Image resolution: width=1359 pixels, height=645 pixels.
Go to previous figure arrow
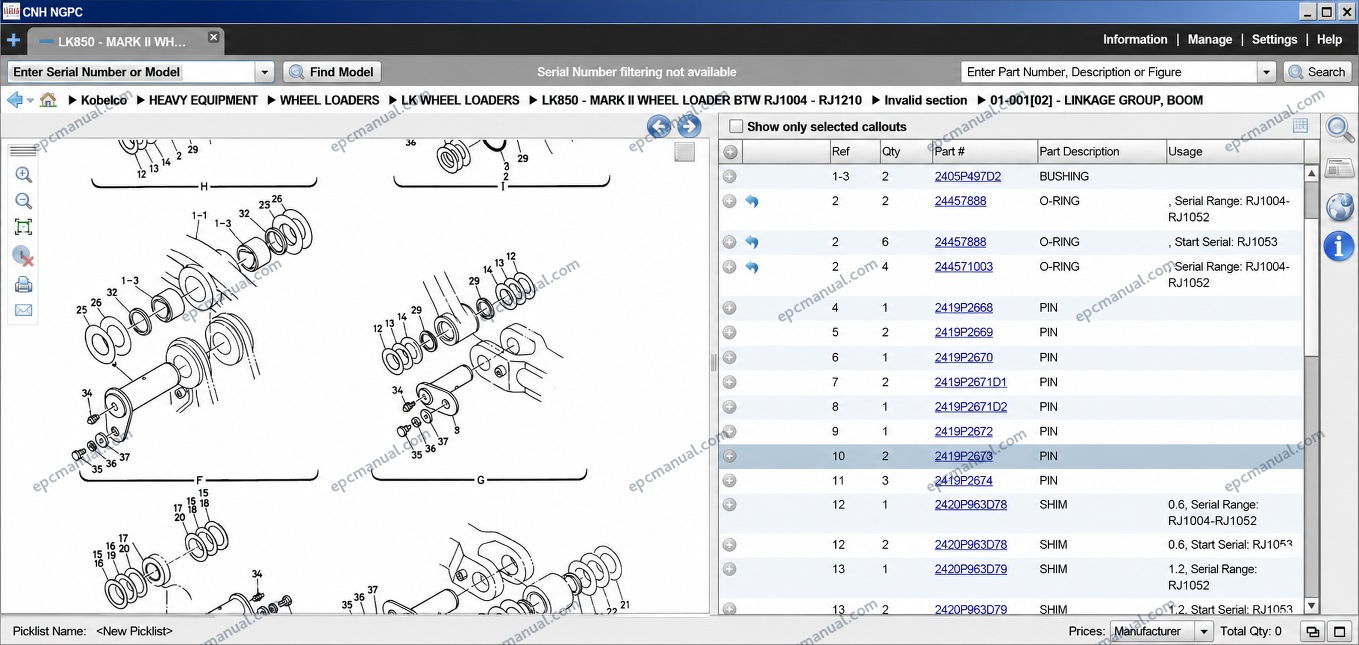(x=659, y=126)
